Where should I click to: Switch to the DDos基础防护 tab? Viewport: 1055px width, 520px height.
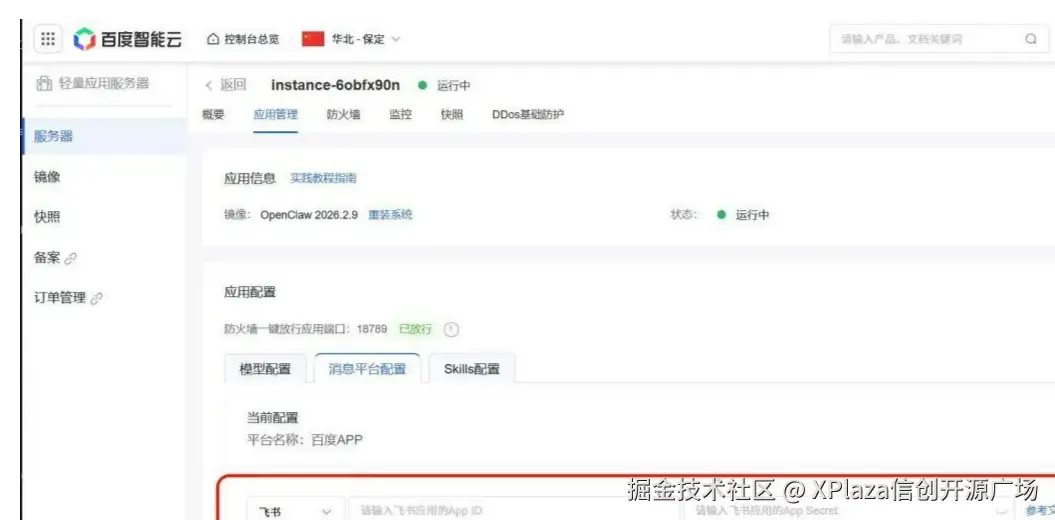[x=528, y=114]
